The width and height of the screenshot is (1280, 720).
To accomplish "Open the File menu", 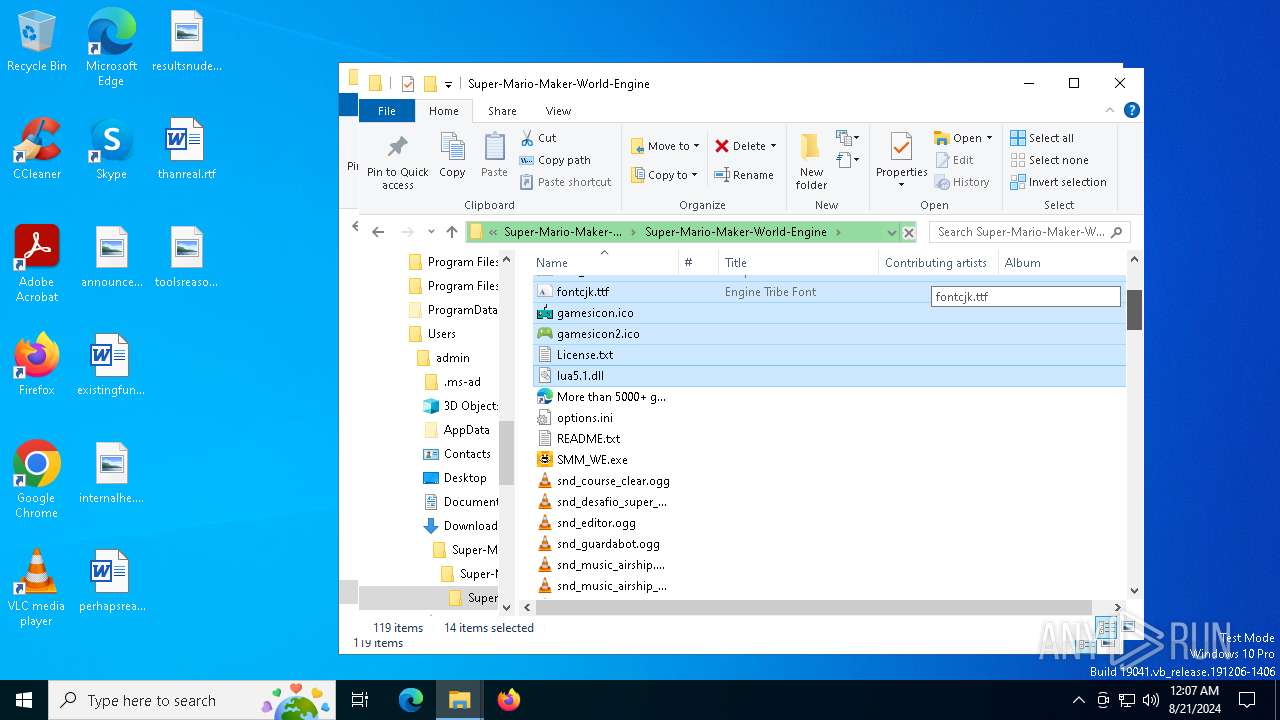I will (x=387, y=111).
